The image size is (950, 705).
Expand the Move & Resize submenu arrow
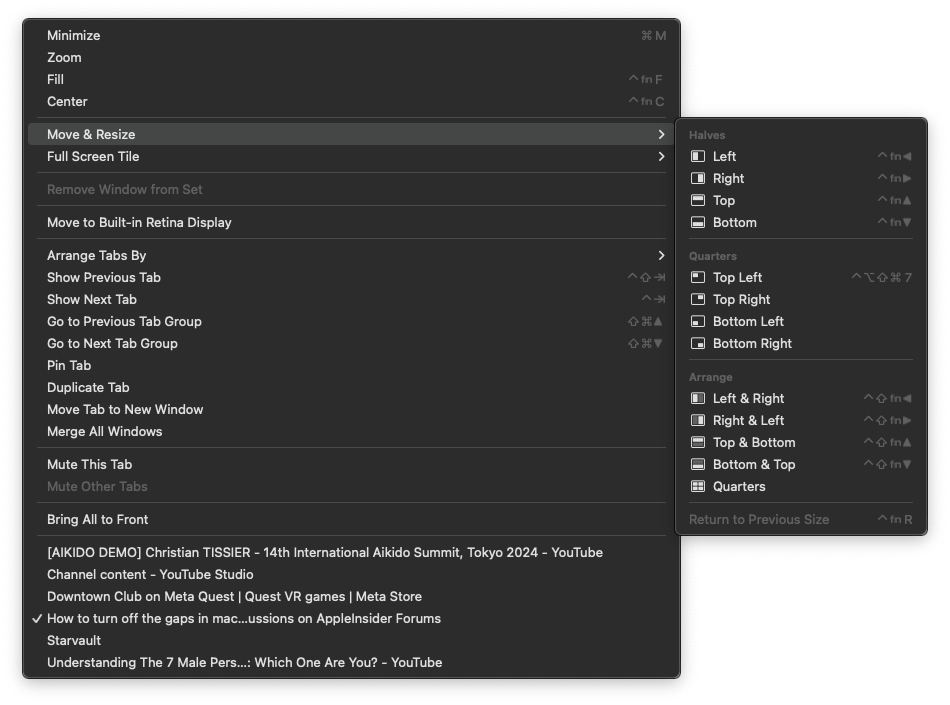[x=661, y=134]
